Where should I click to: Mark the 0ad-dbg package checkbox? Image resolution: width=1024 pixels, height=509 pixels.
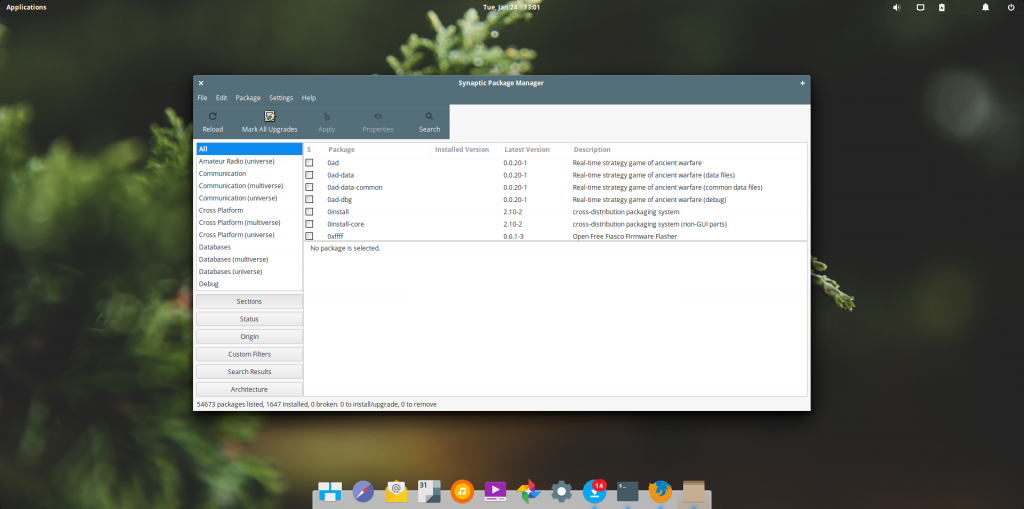[x=309, y=199]
